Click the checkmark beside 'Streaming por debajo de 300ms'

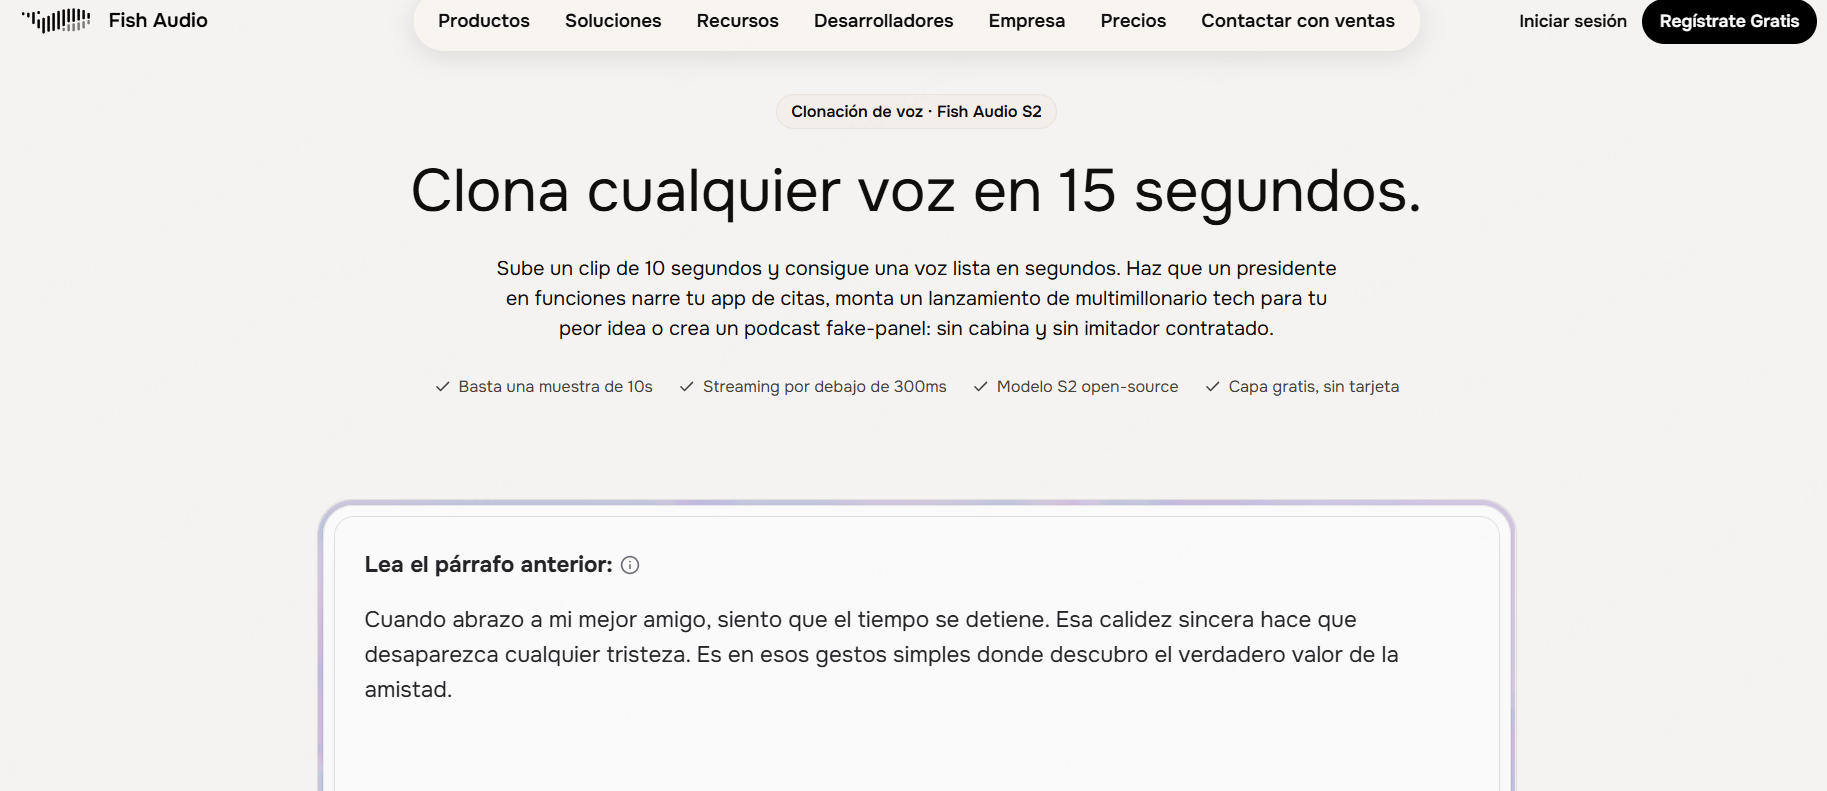click(686, 387)
